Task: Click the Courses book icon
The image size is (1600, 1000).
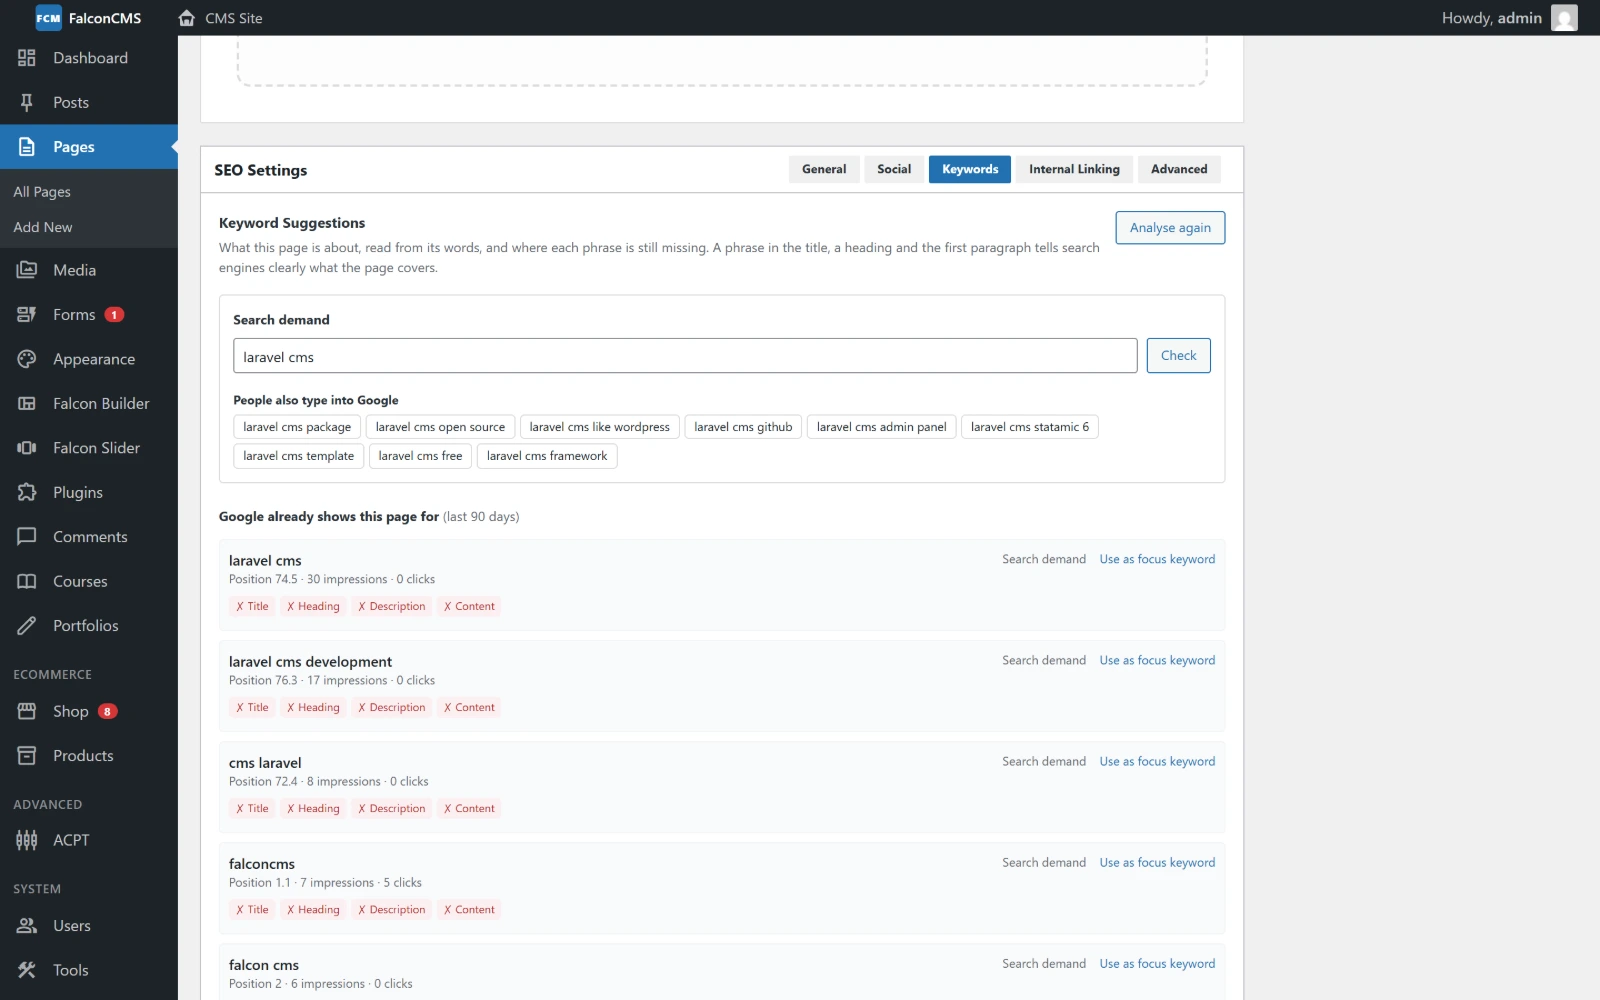Action: point(27,581)
